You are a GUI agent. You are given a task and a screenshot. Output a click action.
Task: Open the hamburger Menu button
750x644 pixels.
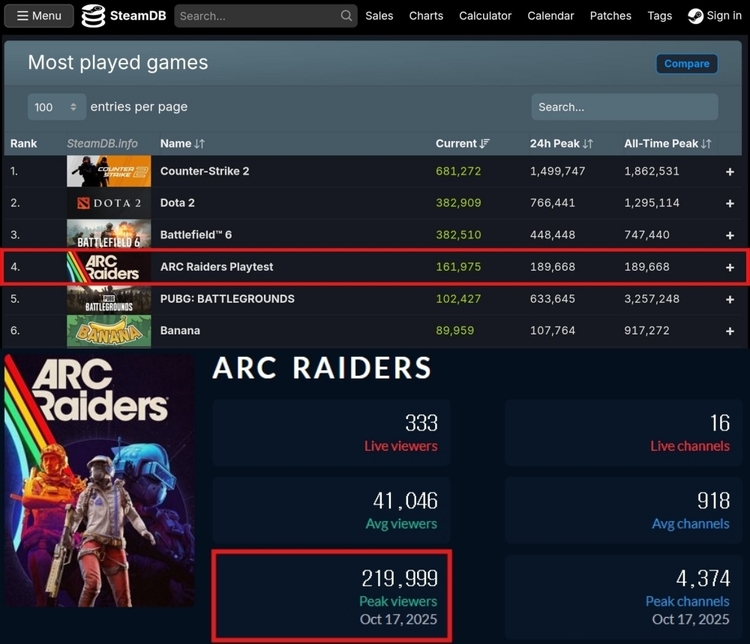39,16
